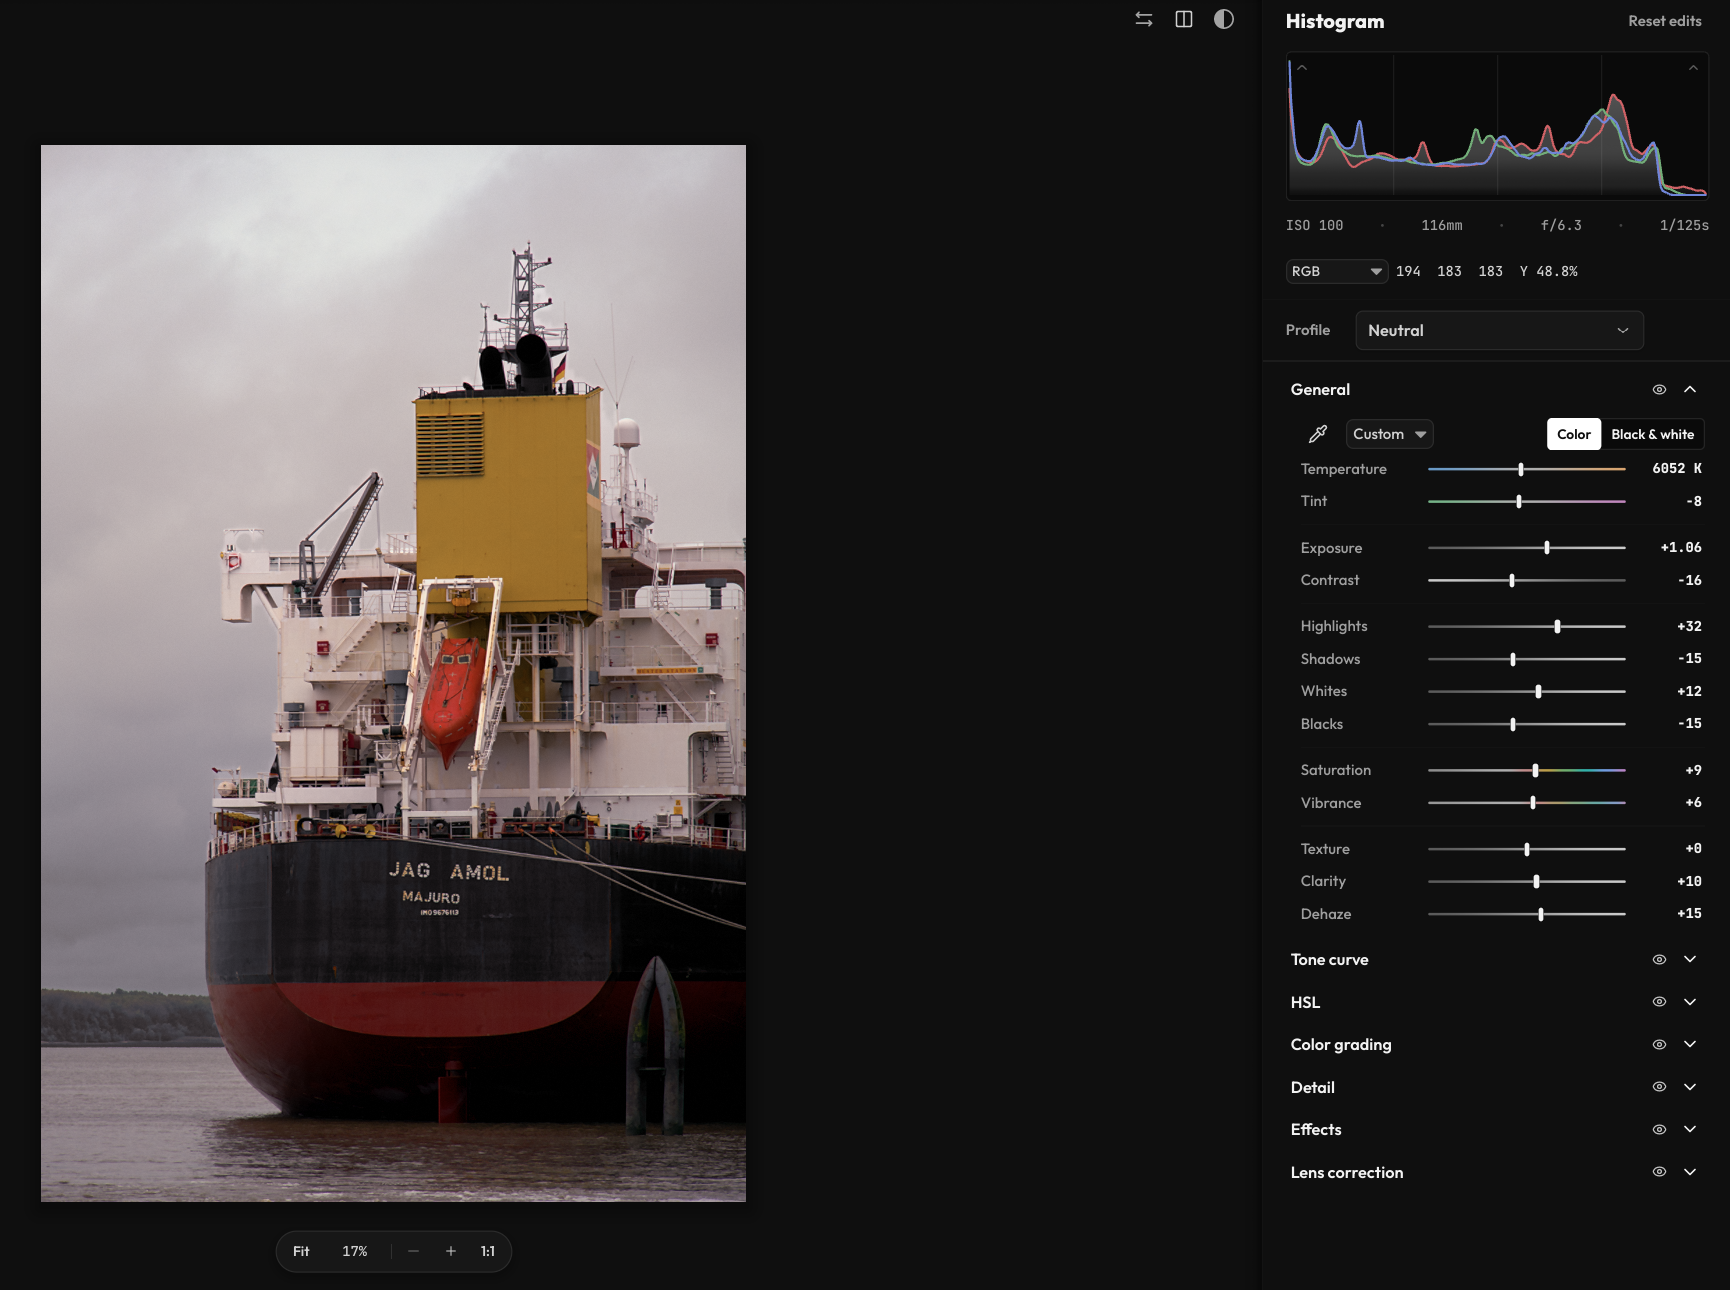Toggle Effects visibility eye
This screenshot has width=1730, height=1290.
click(x=1659, y=1129)
